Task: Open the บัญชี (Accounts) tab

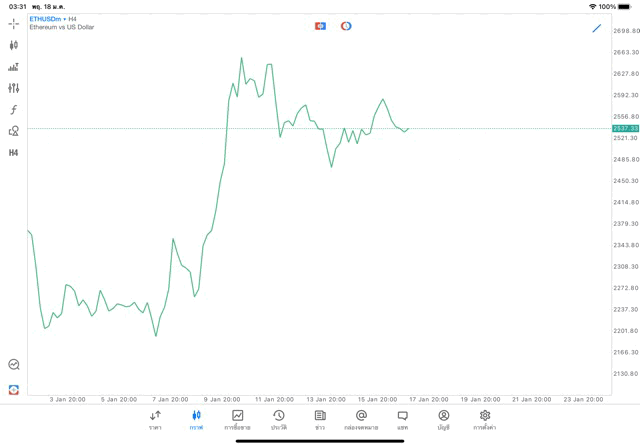Action: point(443,419)
